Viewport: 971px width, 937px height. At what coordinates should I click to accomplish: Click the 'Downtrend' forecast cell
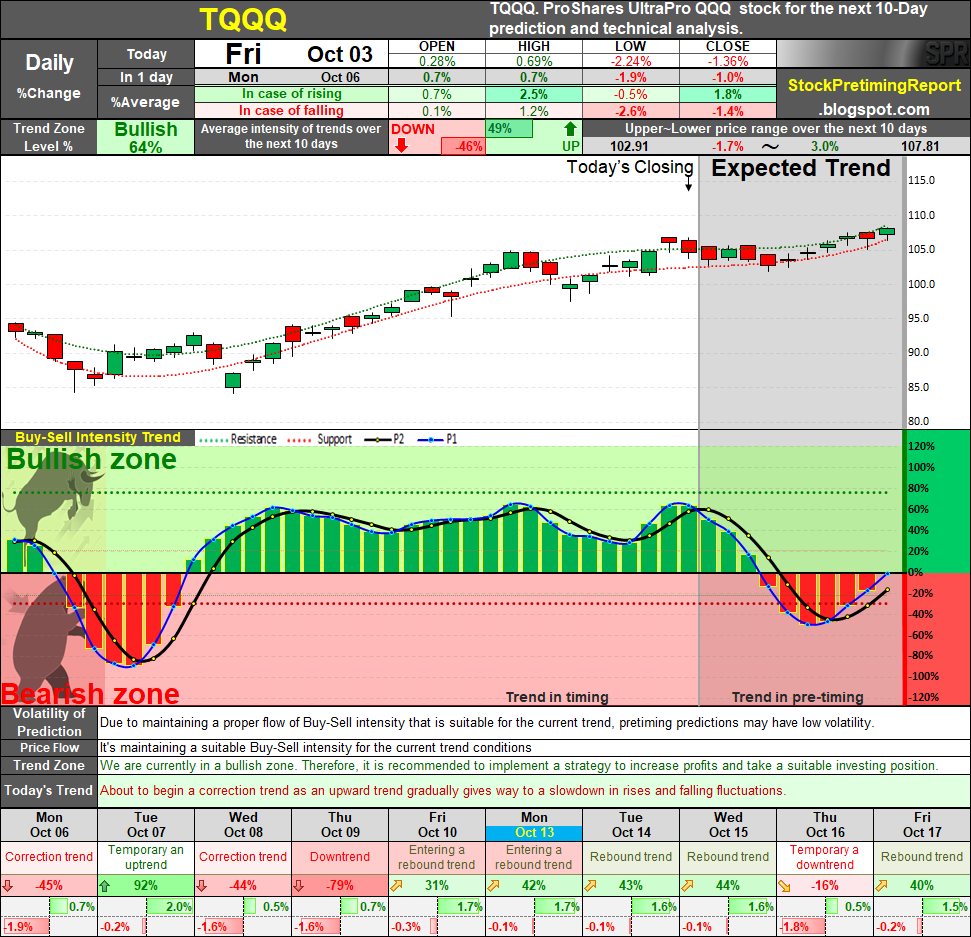340,857
